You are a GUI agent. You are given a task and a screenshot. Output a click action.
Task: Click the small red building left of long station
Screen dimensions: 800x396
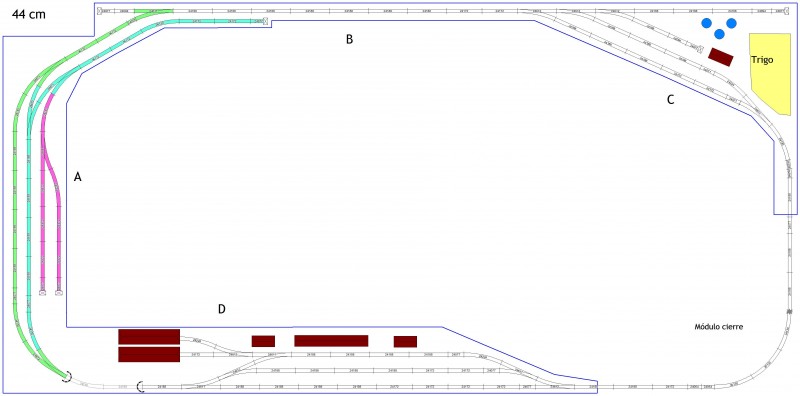click(263, 341)
